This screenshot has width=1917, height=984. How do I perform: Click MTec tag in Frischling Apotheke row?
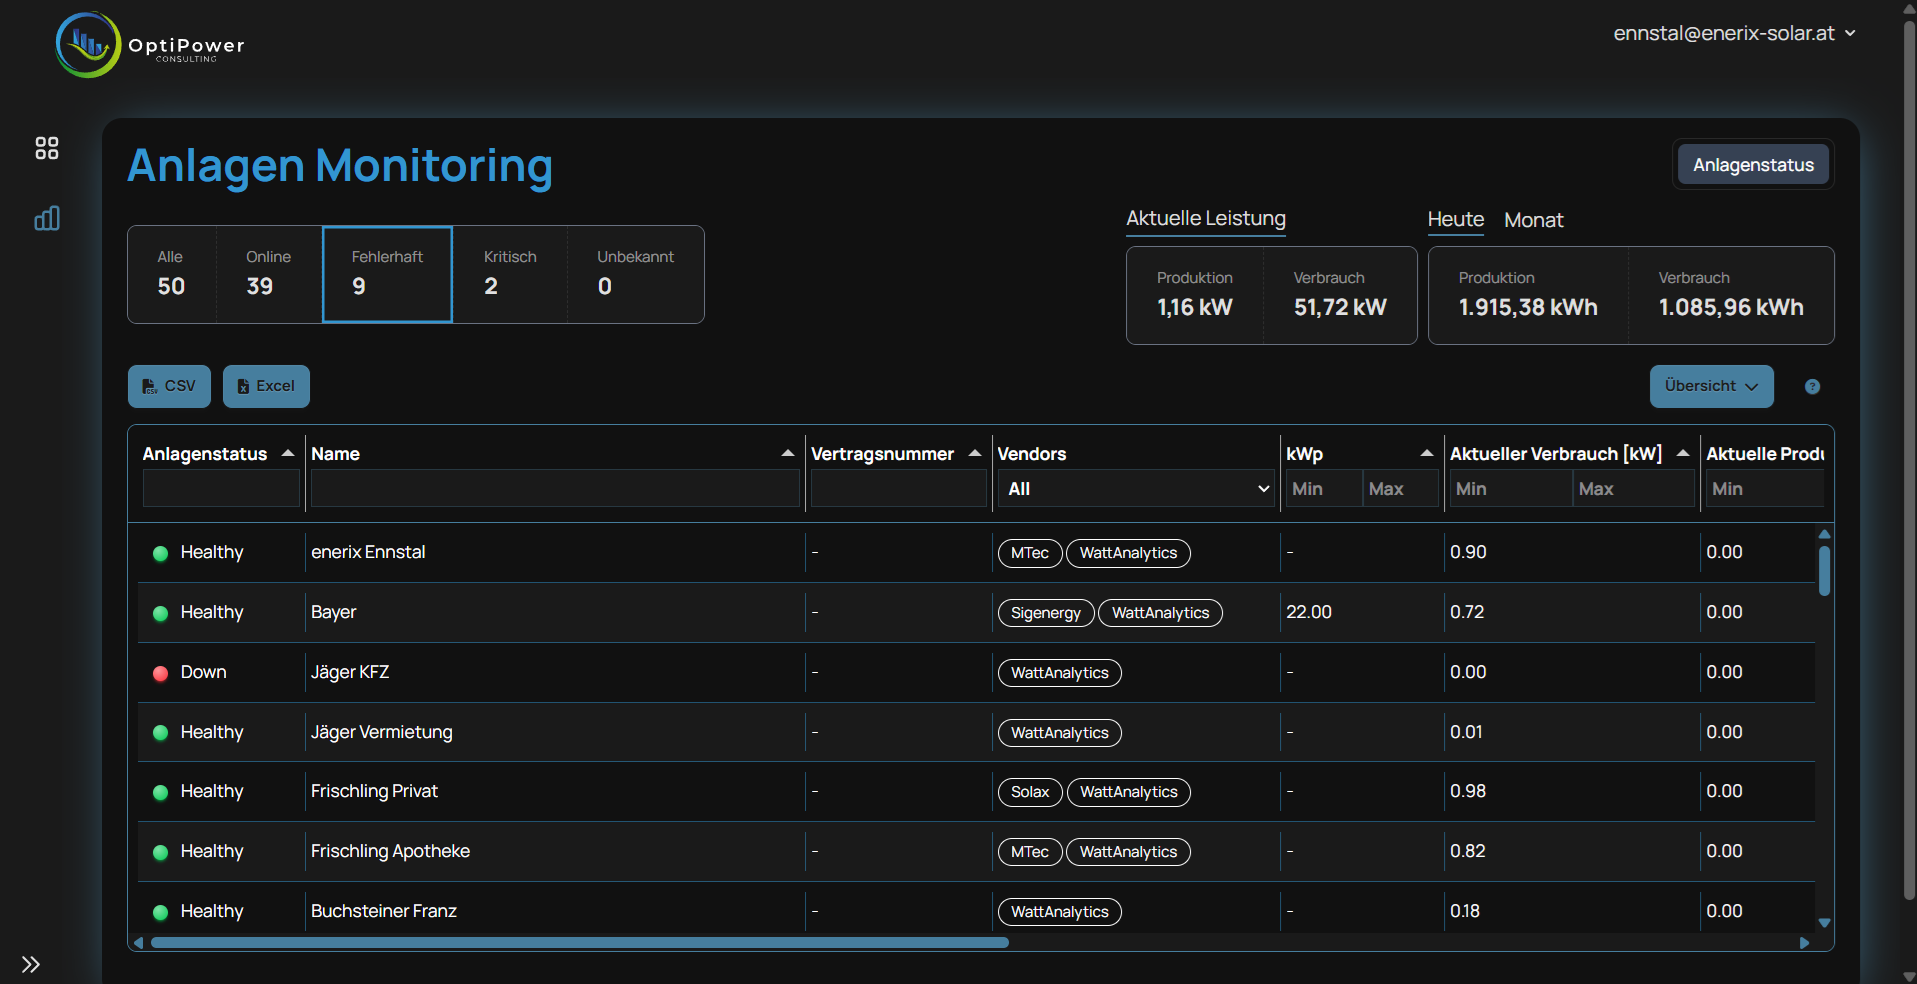tap(1029, 852)
